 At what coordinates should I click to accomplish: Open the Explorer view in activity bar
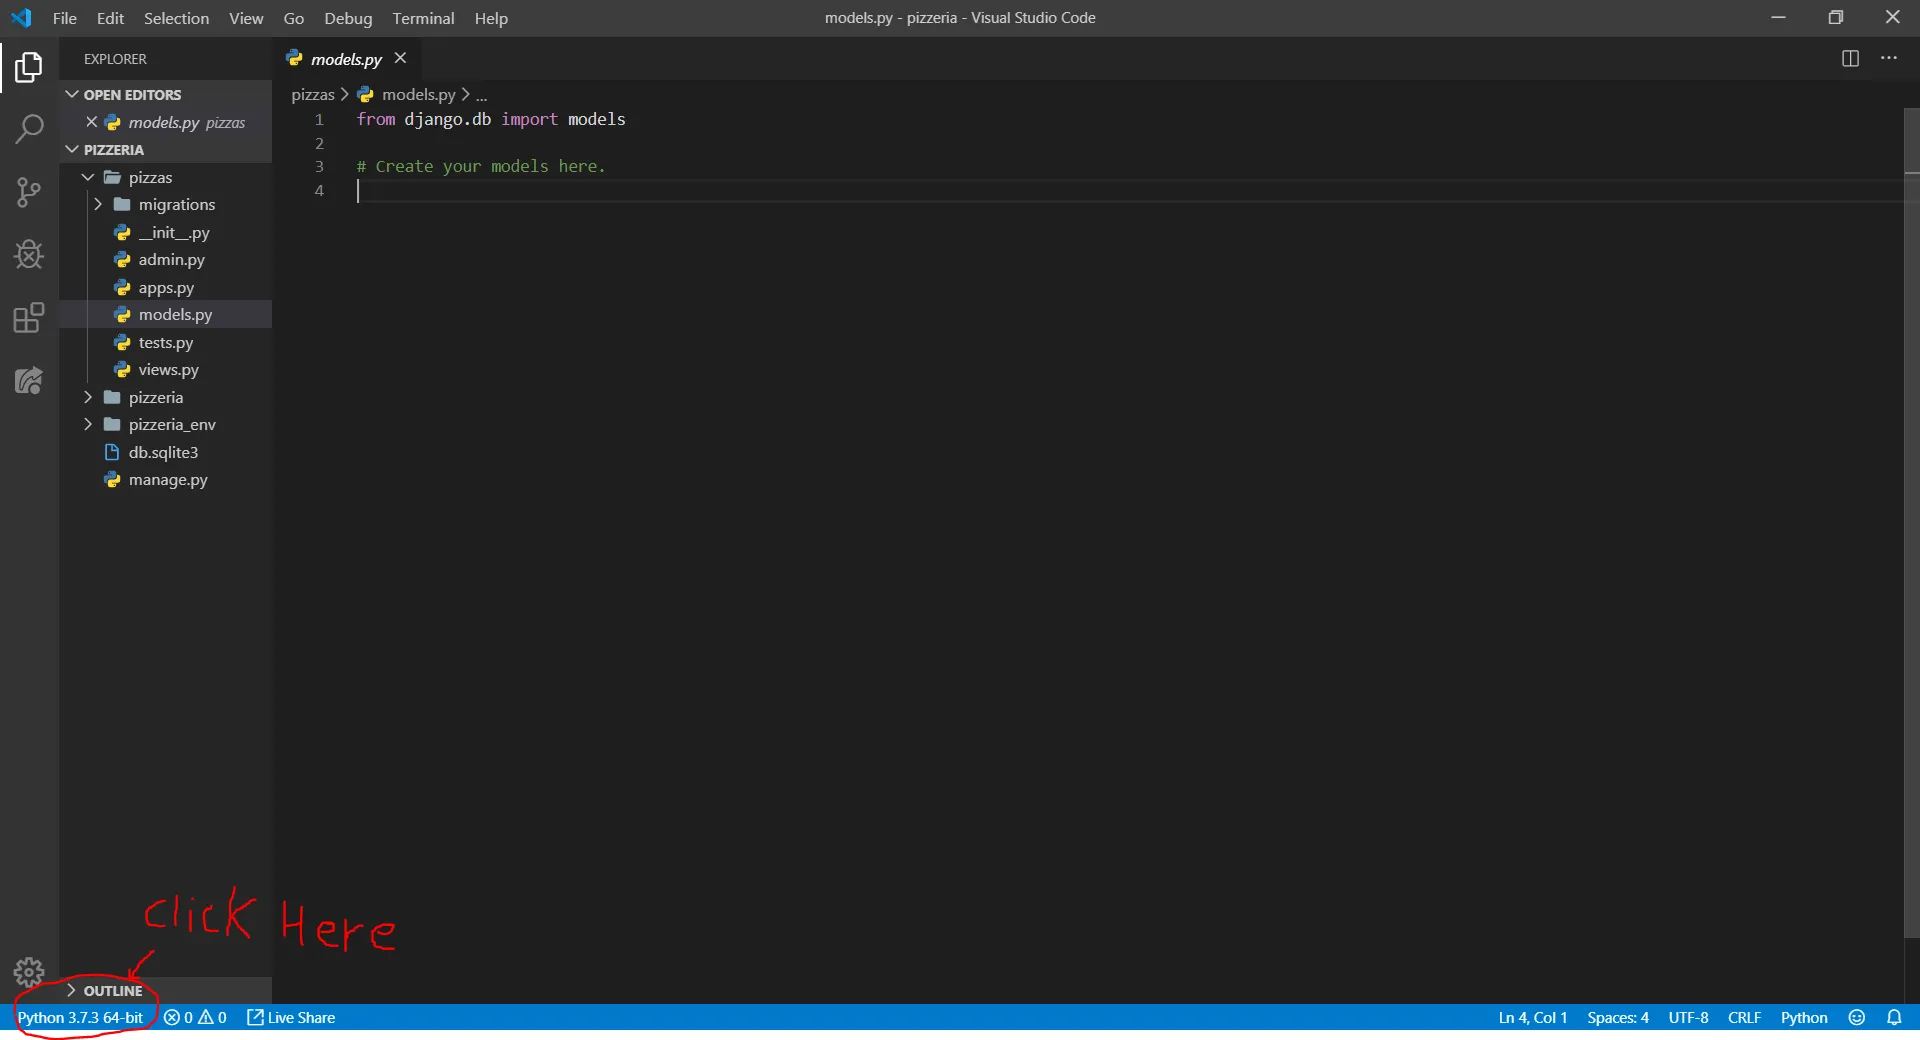pos(29,67)
